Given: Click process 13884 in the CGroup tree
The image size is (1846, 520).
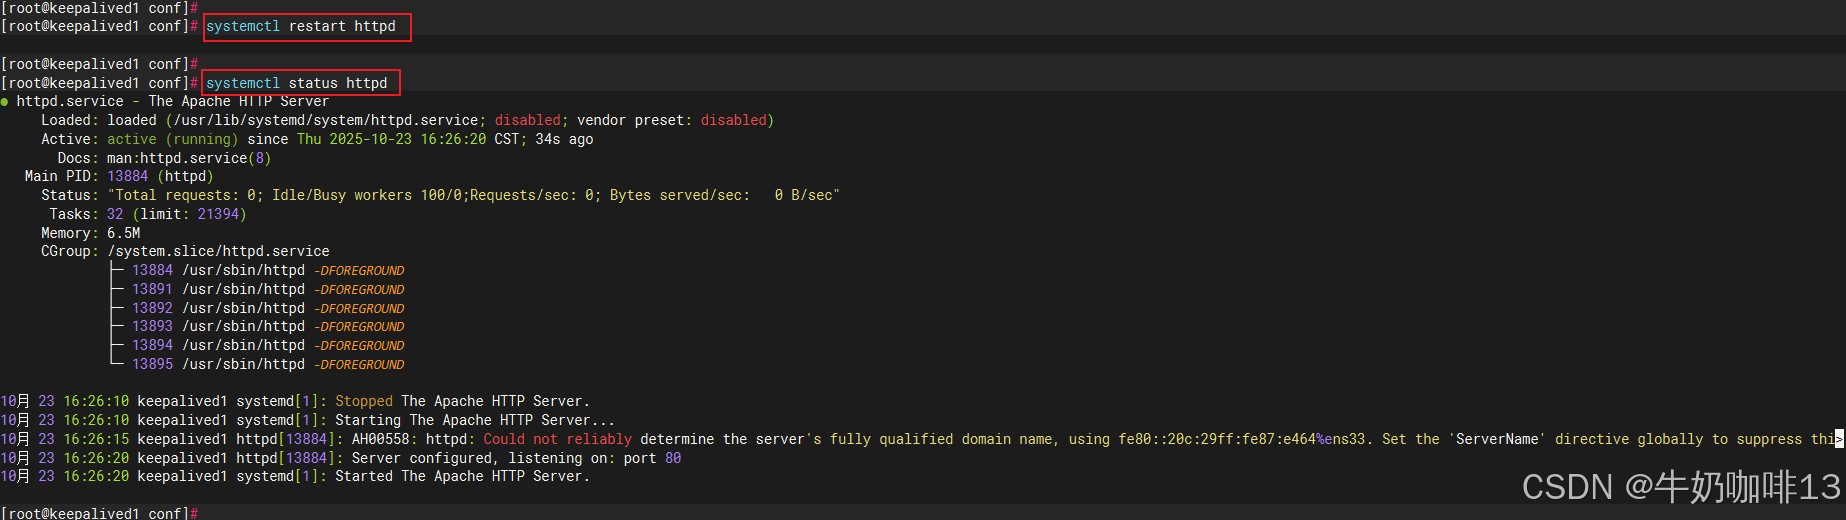Looking at the screenshot, I should (x=268, y=270).
